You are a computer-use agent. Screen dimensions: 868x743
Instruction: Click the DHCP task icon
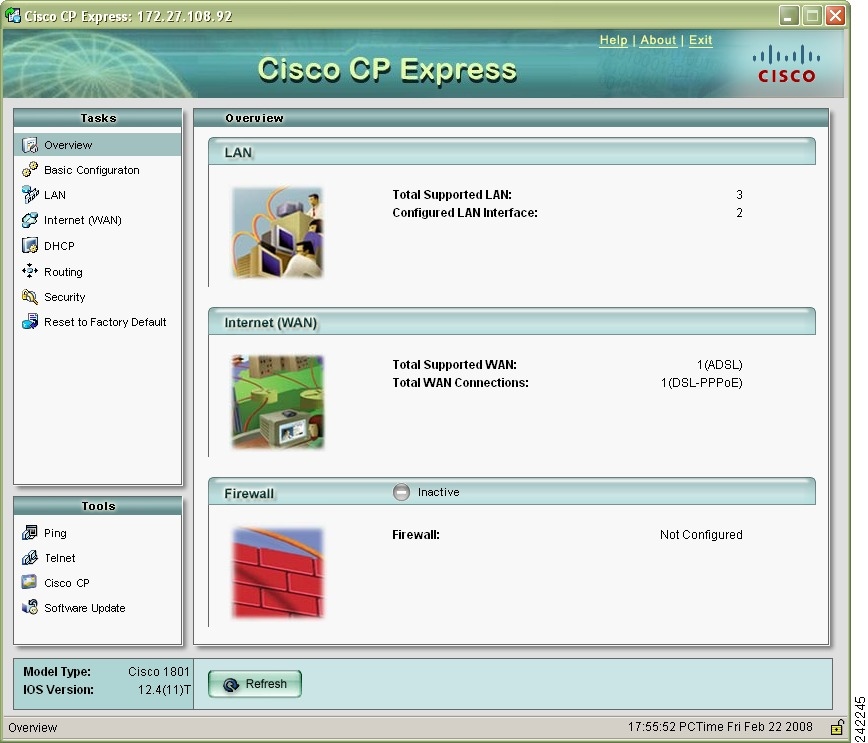pos(30,246)
